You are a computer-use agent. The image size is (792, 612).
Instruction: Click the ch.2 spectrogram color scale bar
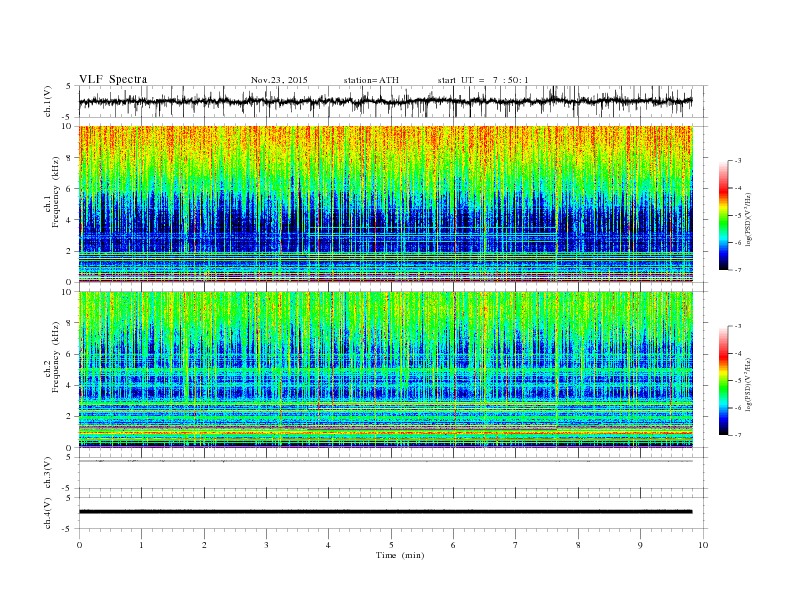point(724,381)
